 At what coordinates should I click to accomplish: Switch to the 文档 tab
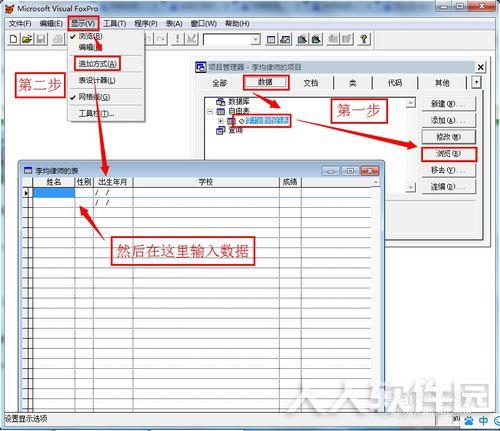tap(310, 83)
